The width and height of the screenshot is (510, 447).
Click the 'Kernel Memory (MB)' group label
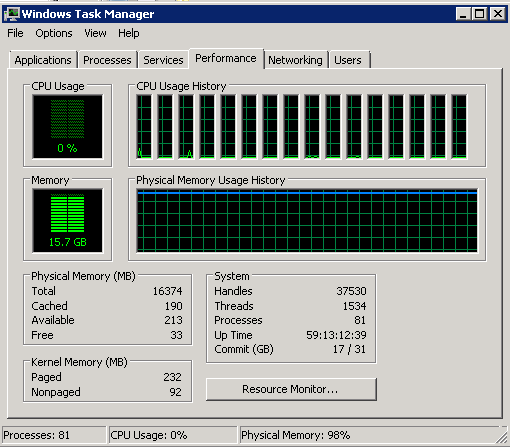79,362
